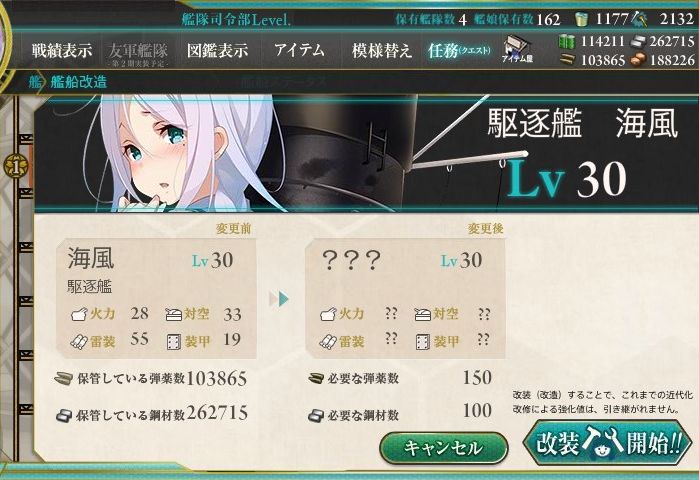Click the キャンセル button
699x480 pixels.
pyautogui.click(x=443, y=447)
